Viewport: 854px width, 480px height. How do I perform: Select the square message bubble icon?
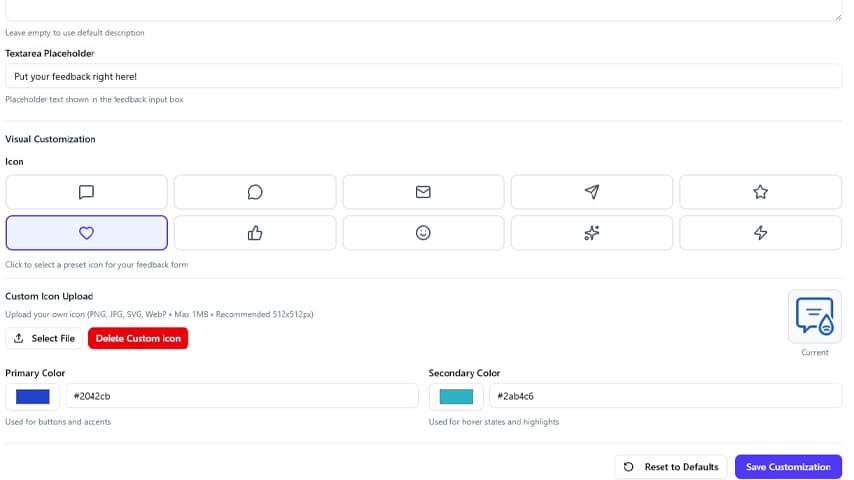tap(86, 192)
